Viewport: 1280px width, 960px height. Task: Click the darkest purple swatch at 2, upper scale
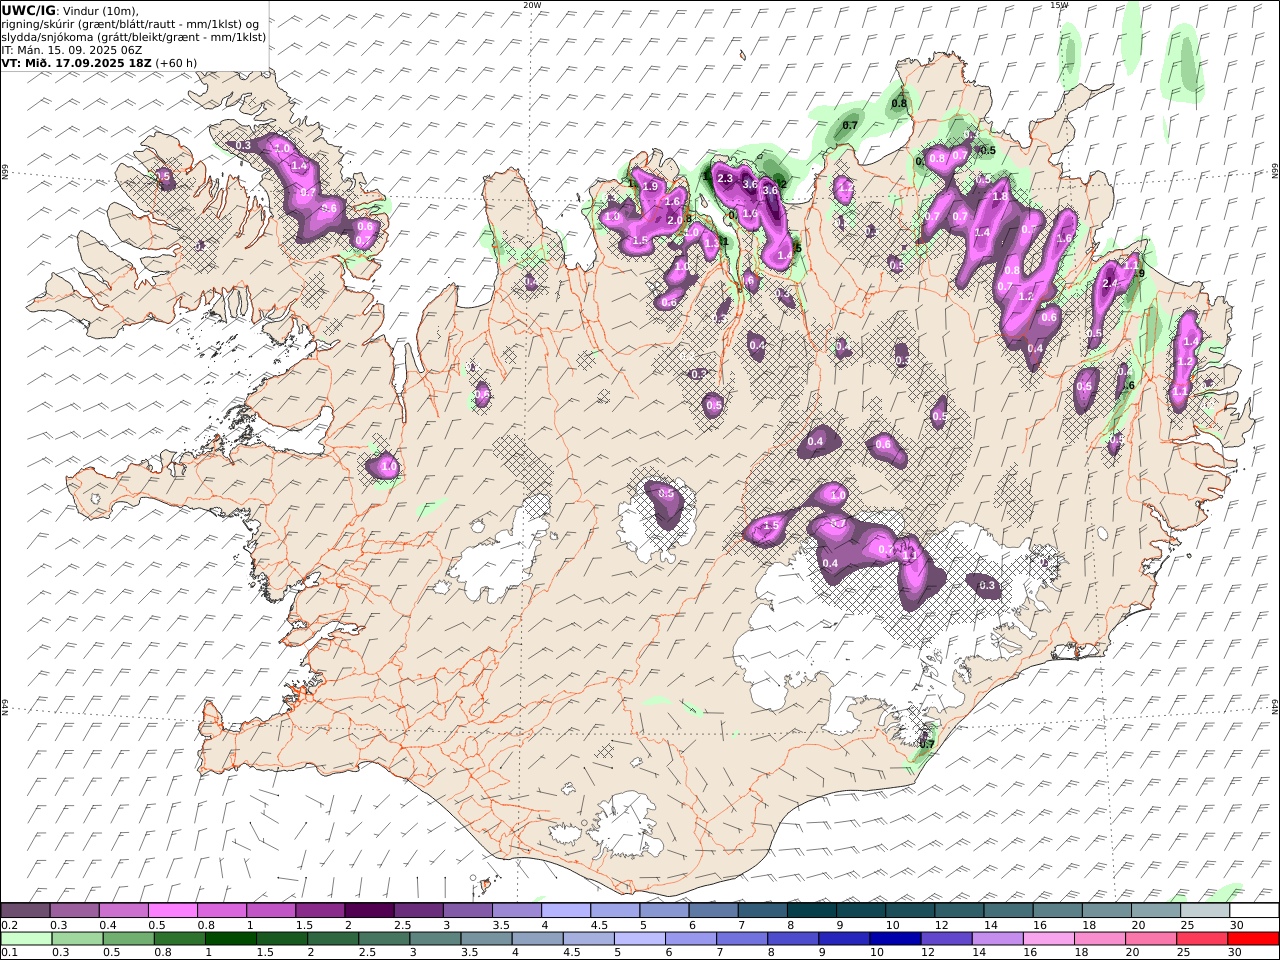coord(368,911)
